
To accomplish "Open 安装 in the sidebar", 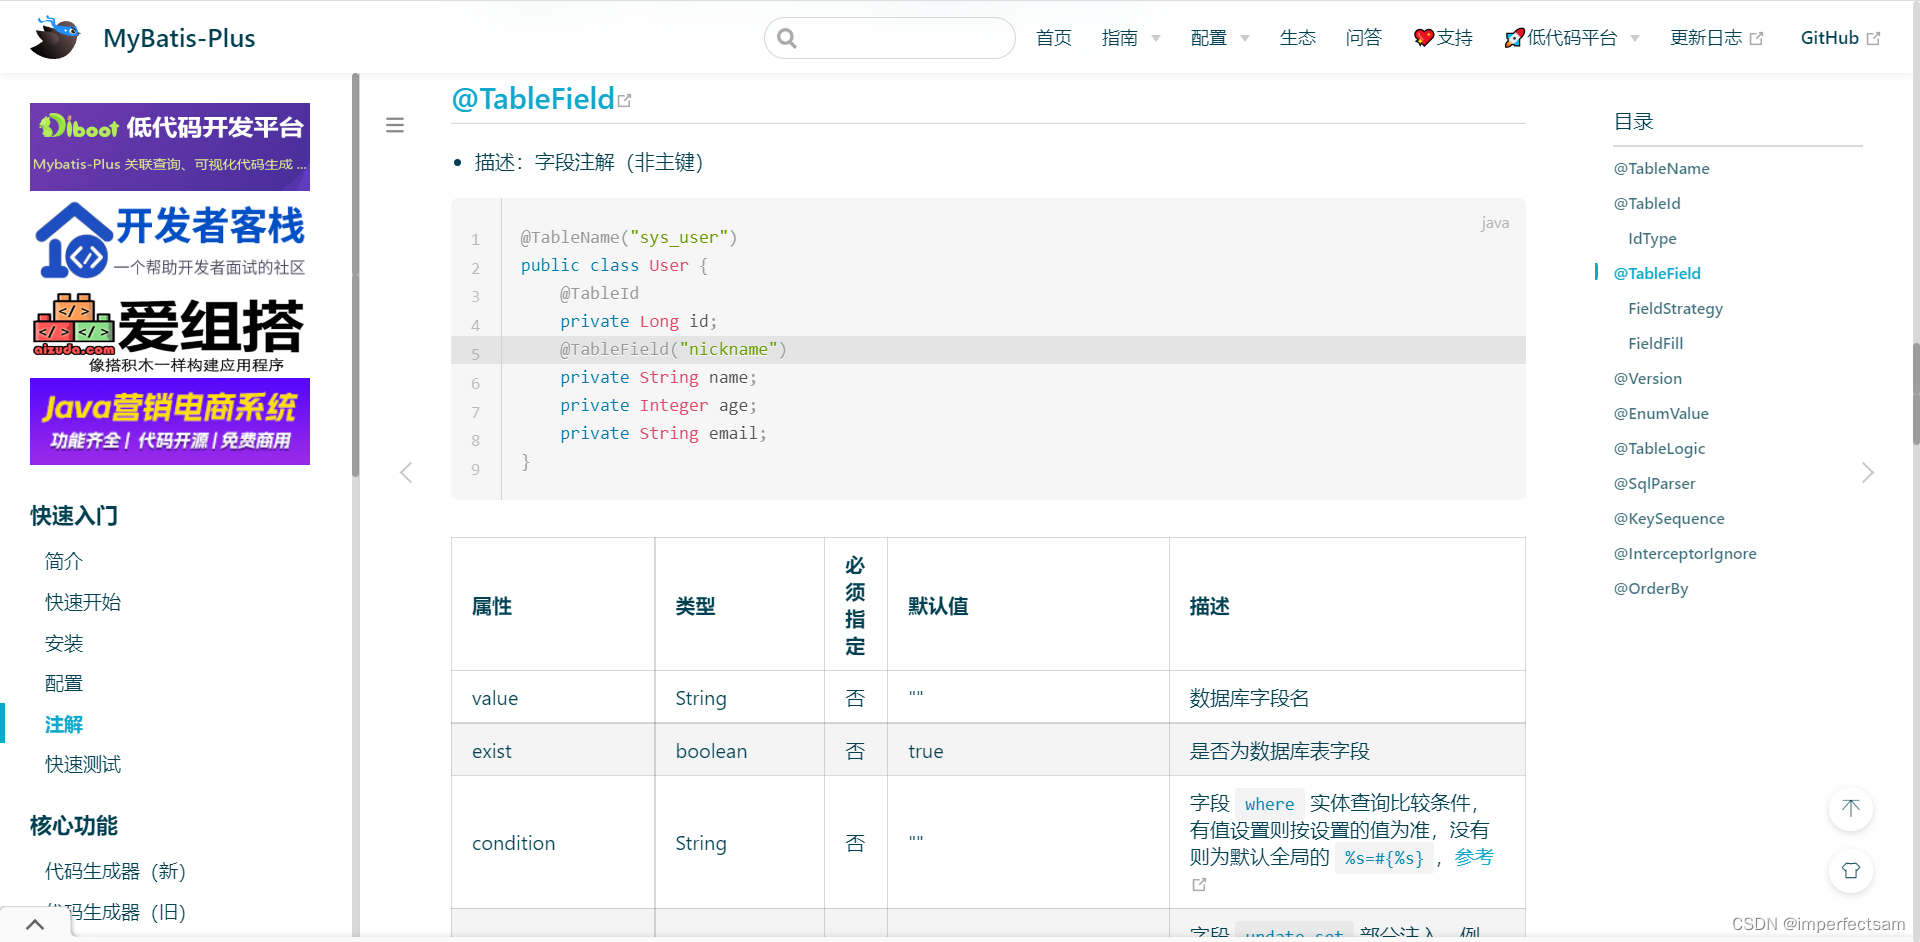I will coord(64,643).
